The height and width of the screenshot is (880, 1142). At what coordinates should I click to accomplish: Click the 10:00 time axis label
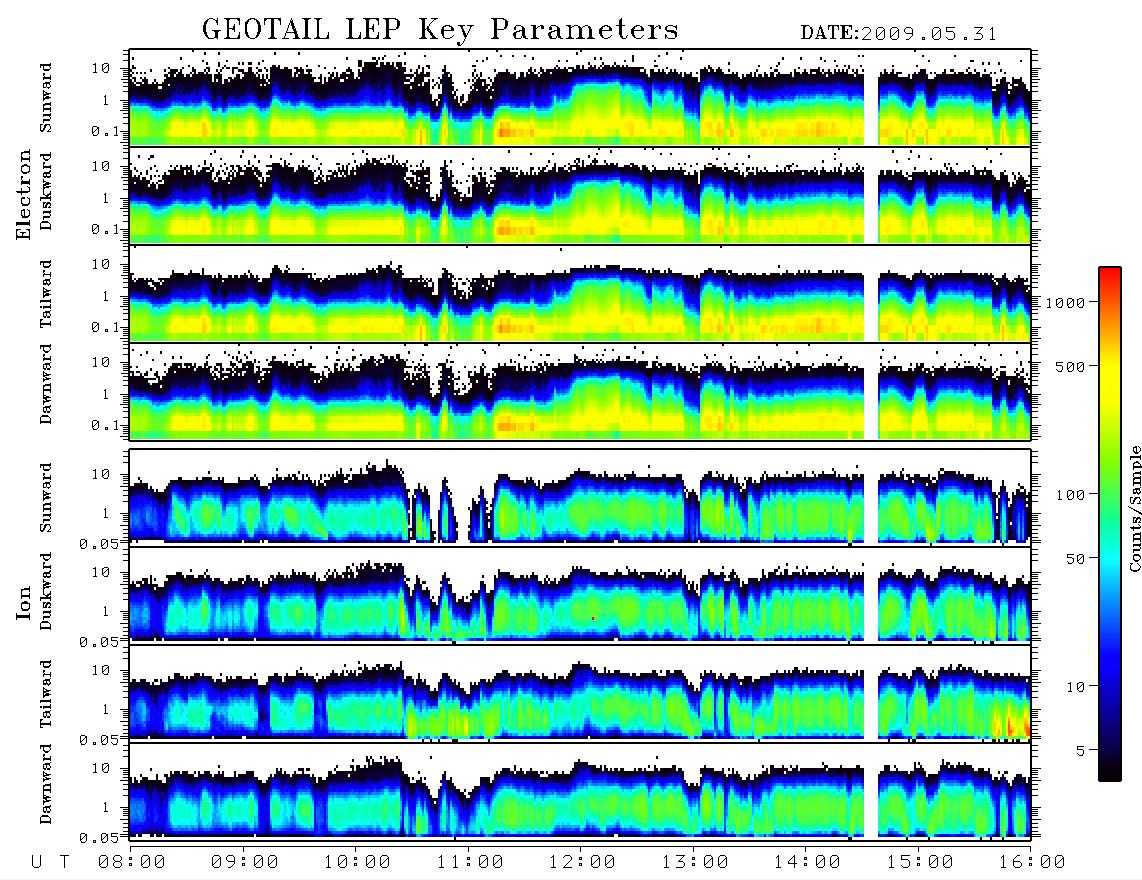pos(357,862)
